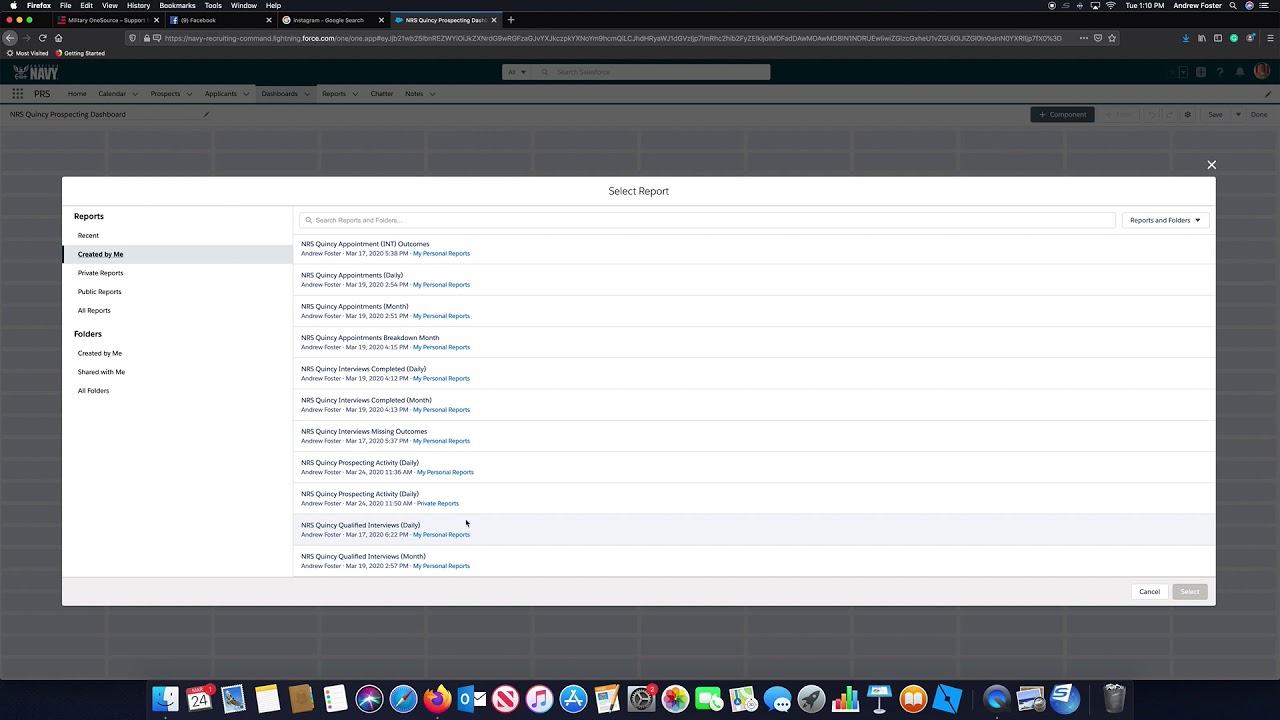Open Shared with Me folders
This screenshot has width=1280, height=720.
click(x=101, y=372)
